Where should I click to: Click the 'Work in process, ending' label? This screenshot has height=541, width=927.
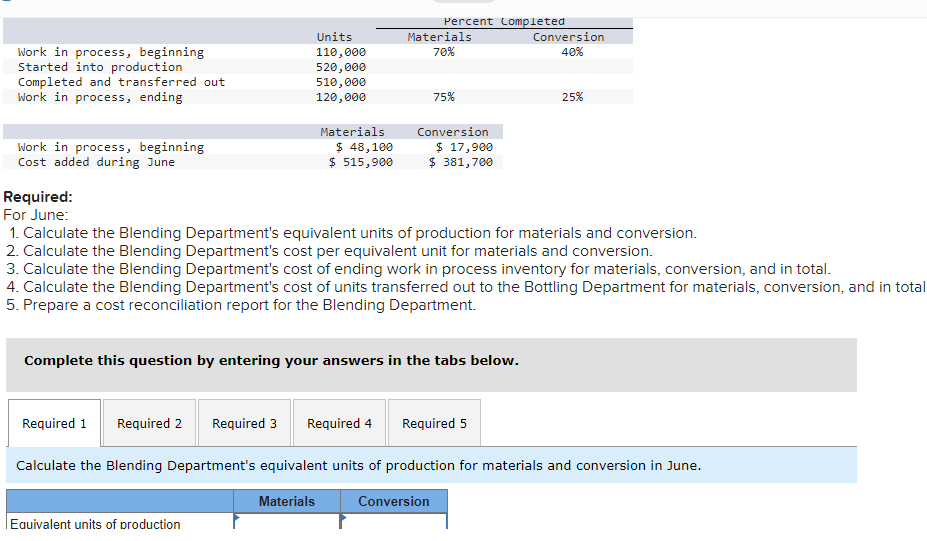tap(100, 97)
